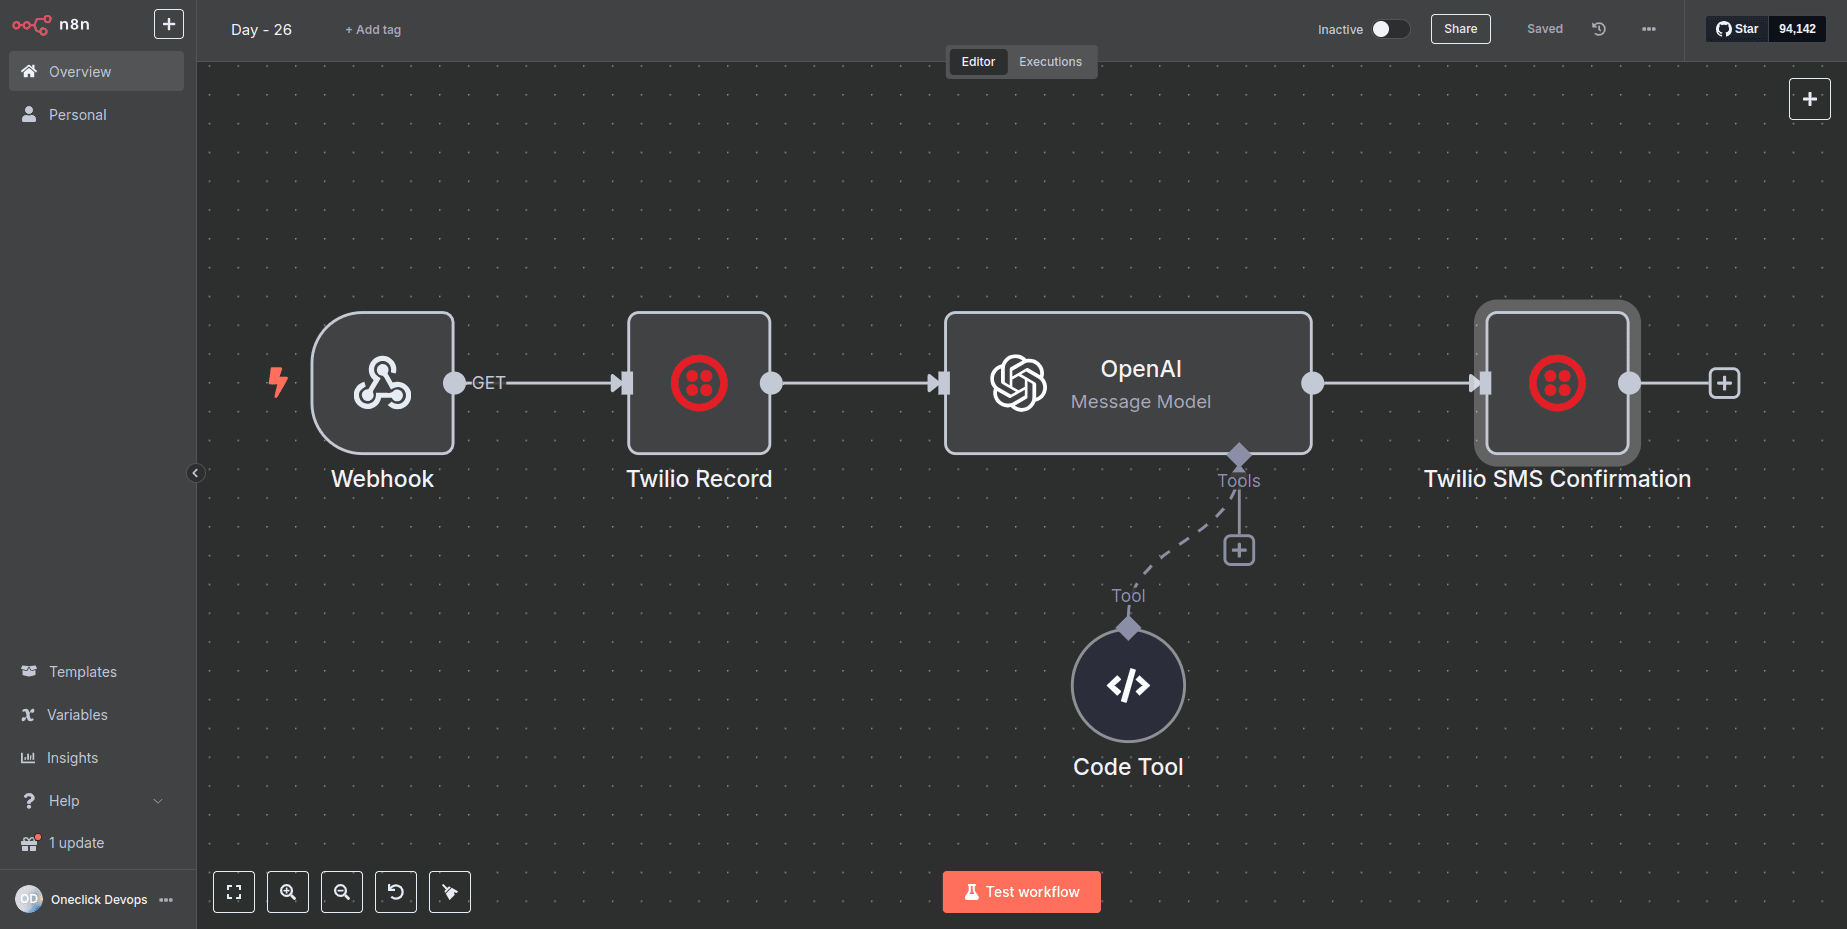Select the Twilio Record node
This screenshot has width=1847, height=929.
tap(699, 383)
